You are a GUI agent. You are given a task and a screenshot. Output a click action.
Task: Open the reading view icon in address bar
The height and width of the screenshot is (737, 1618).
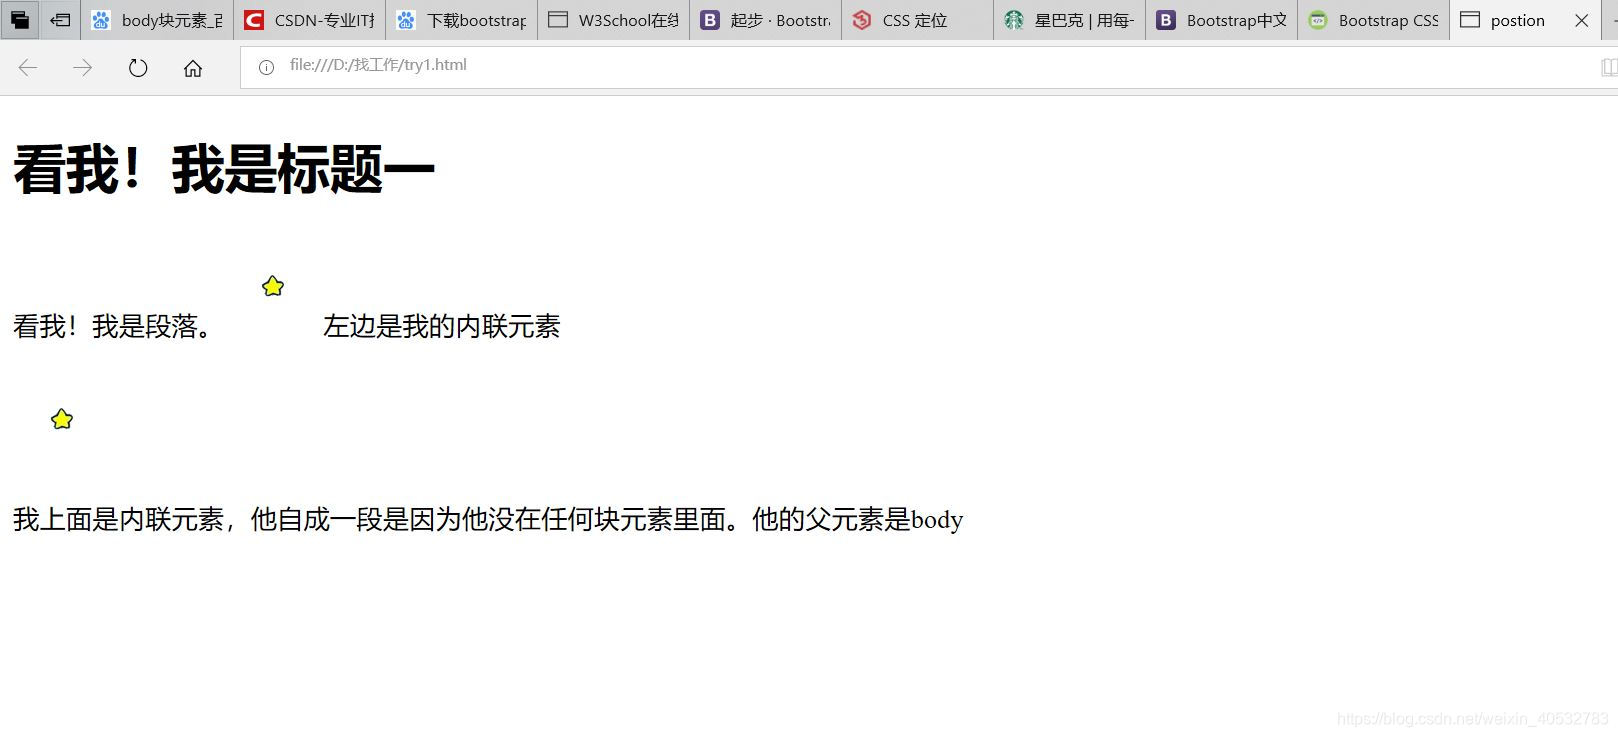(x=1608, y=67)
